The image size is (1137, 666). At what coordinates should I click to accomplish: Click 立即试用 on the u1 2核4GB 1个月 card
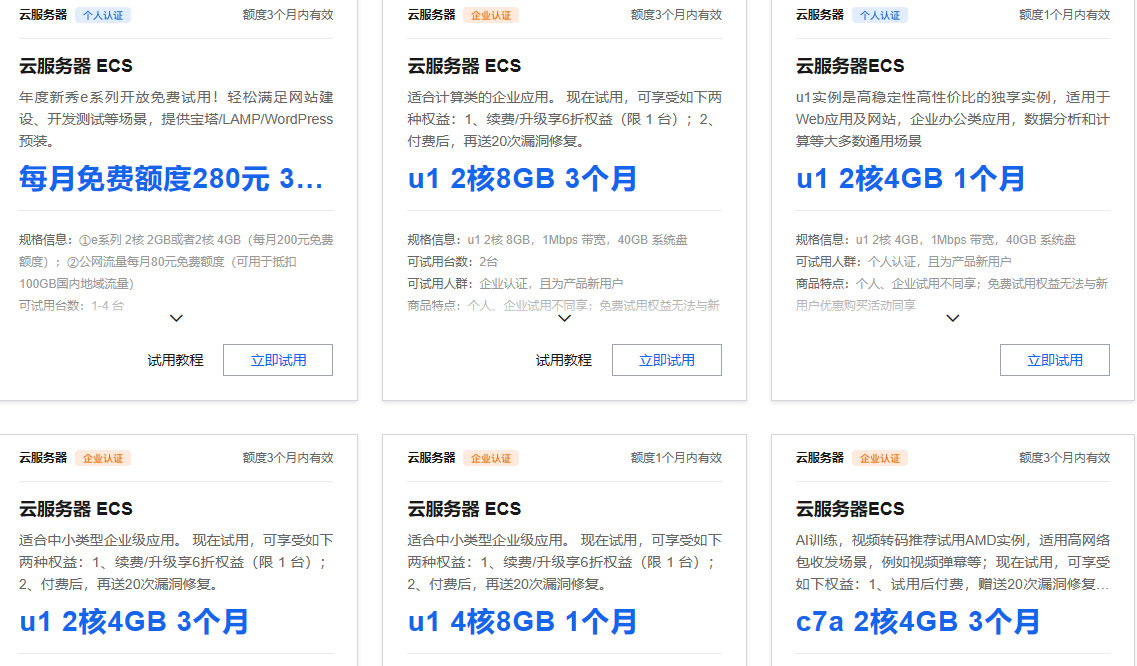tap(1054, 360)
